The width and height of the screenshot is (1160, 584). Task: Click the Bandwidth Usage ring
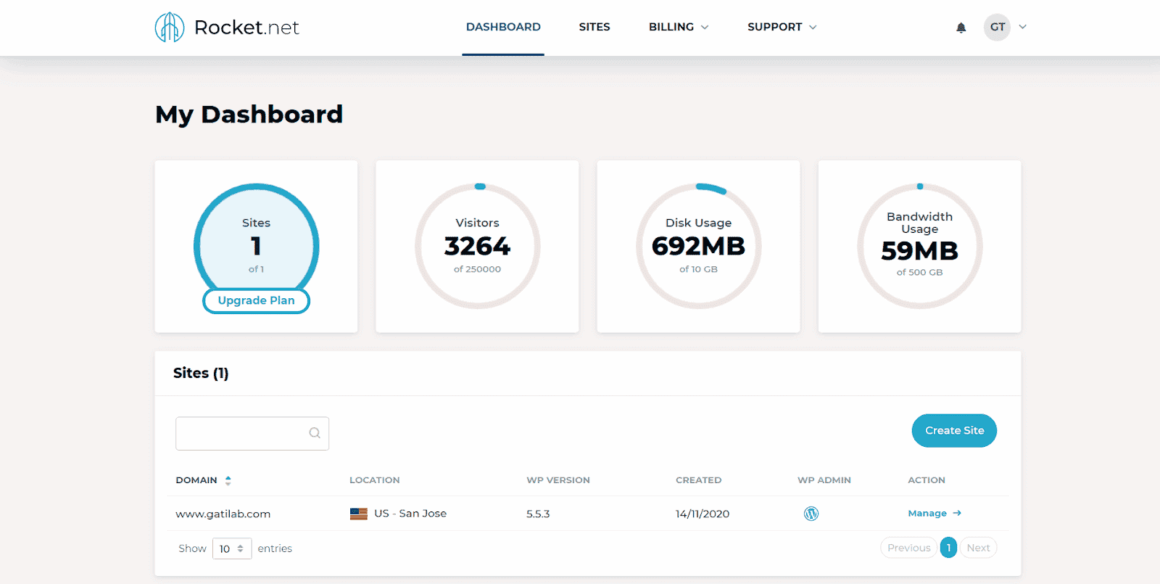tap(919, 243)
